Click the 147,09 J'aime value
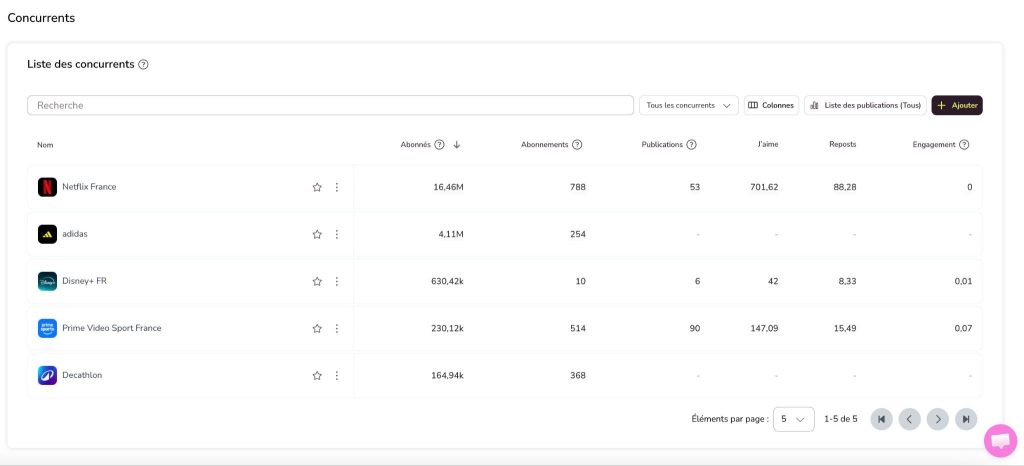 pos(764,328)
